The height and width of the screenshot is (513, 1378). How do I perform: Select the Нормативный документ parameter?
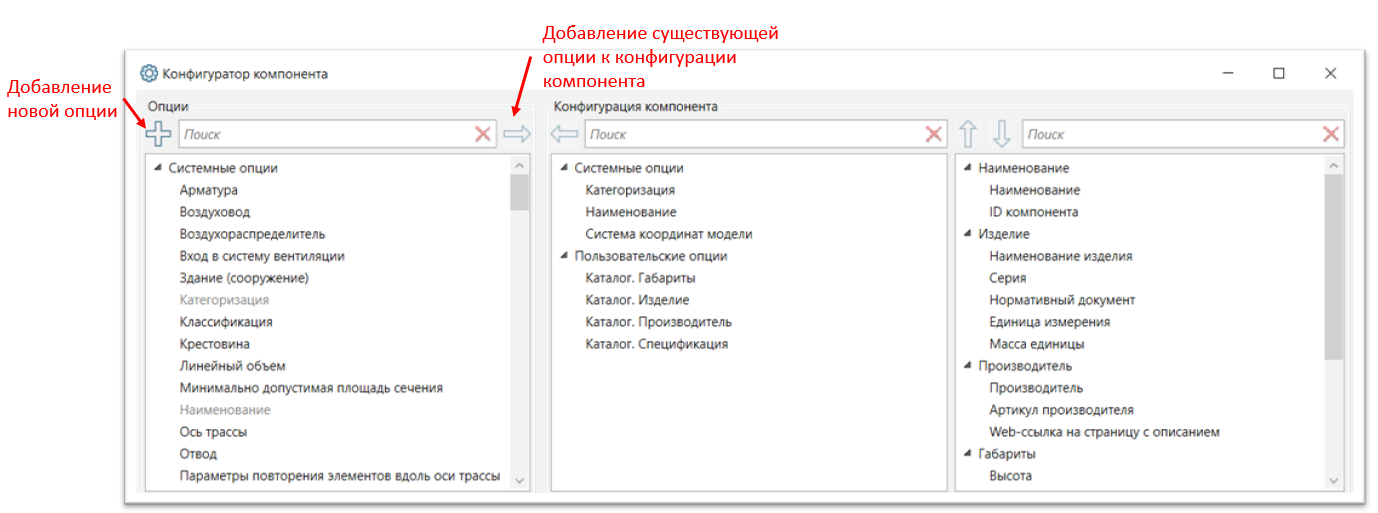pyautogui.click(x=1062, y=300)
